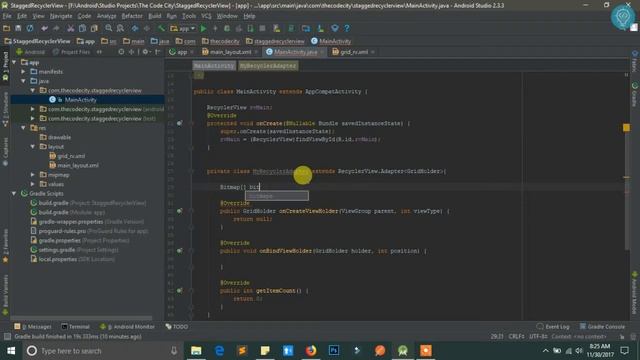The image size is (640, 360).
Task: Click the CRLF line separator status entry
Action: [x=516, y=337]
